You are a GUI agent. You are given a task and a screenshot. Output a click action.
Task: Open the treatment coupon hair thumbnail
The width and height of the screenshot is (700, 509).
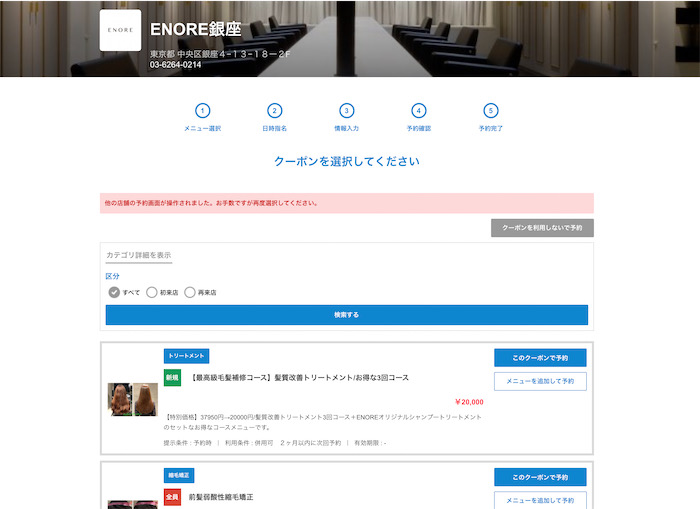(x=133, y=400)
